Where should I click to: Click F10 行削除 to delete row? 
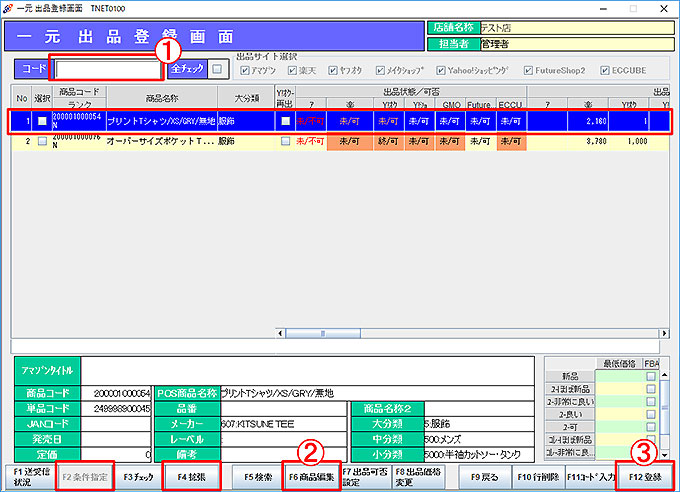point(536,477)
